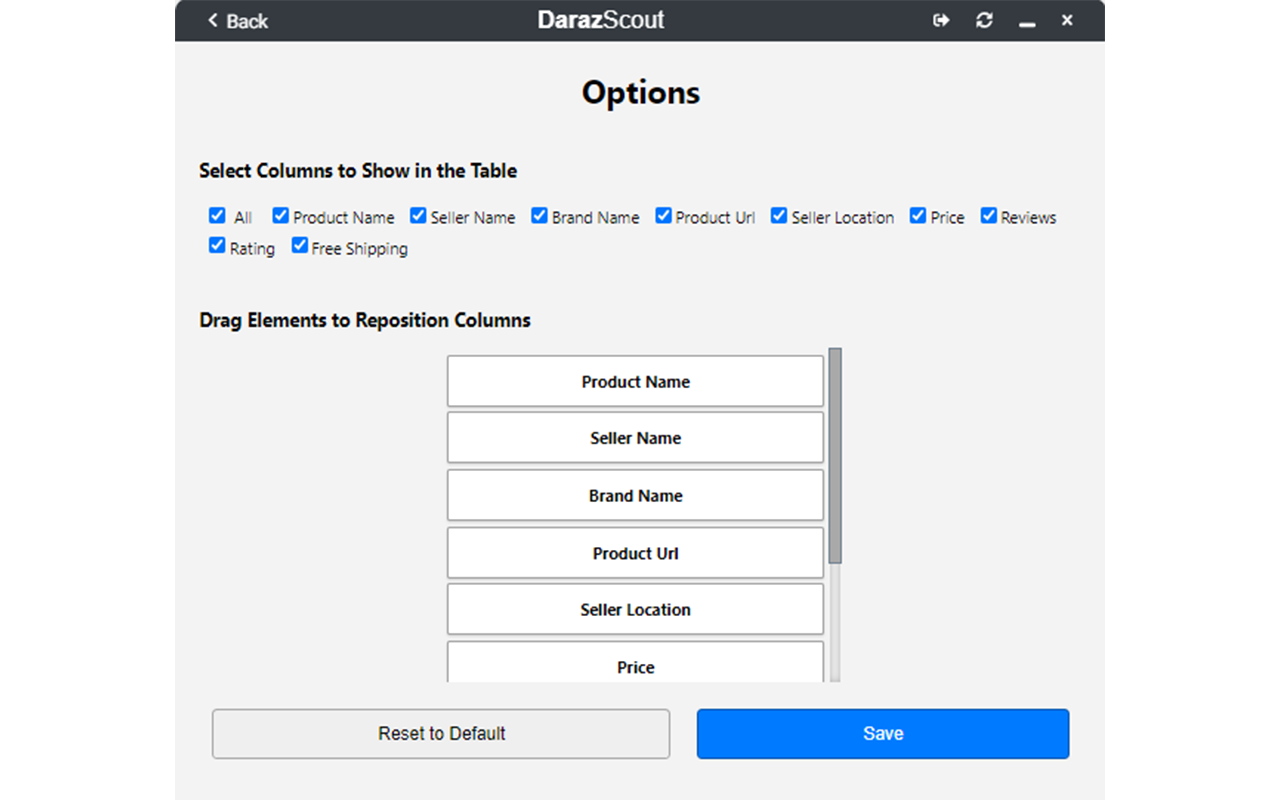Save the options with Save button
This screenshot has height=800, width=1280.
coord(883,734)
